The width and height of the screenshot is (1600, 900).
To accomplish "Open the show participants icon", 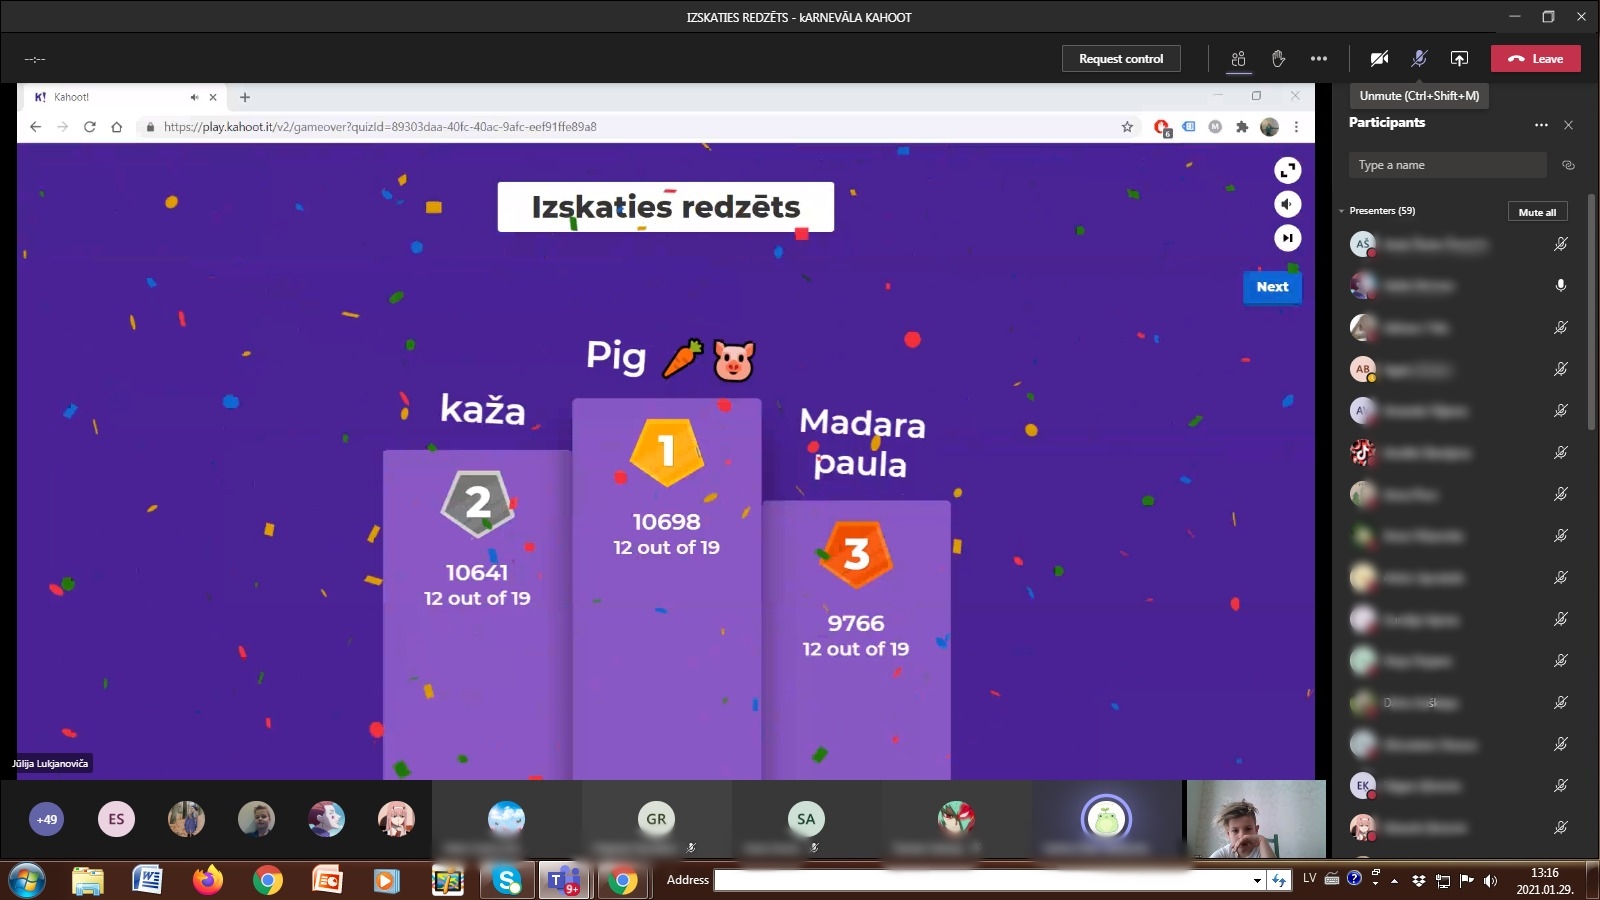I will pos(1238,59).
